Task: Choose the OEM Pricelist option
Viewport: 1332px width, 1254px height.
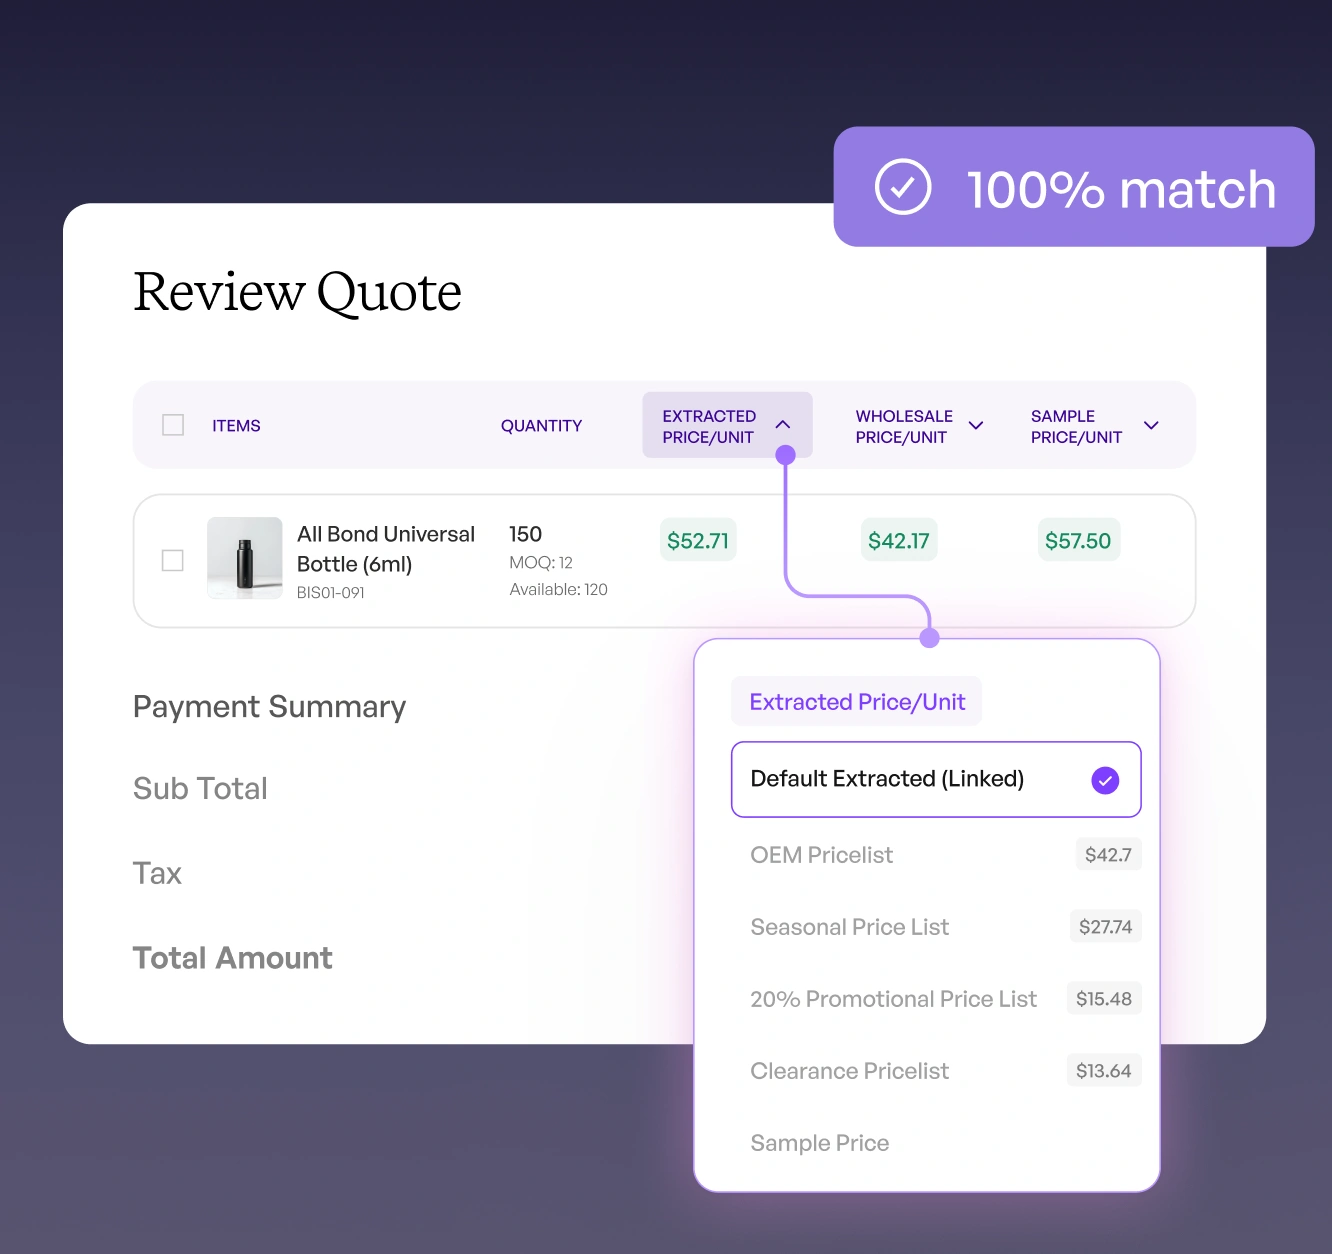Action: coord(821,855)
